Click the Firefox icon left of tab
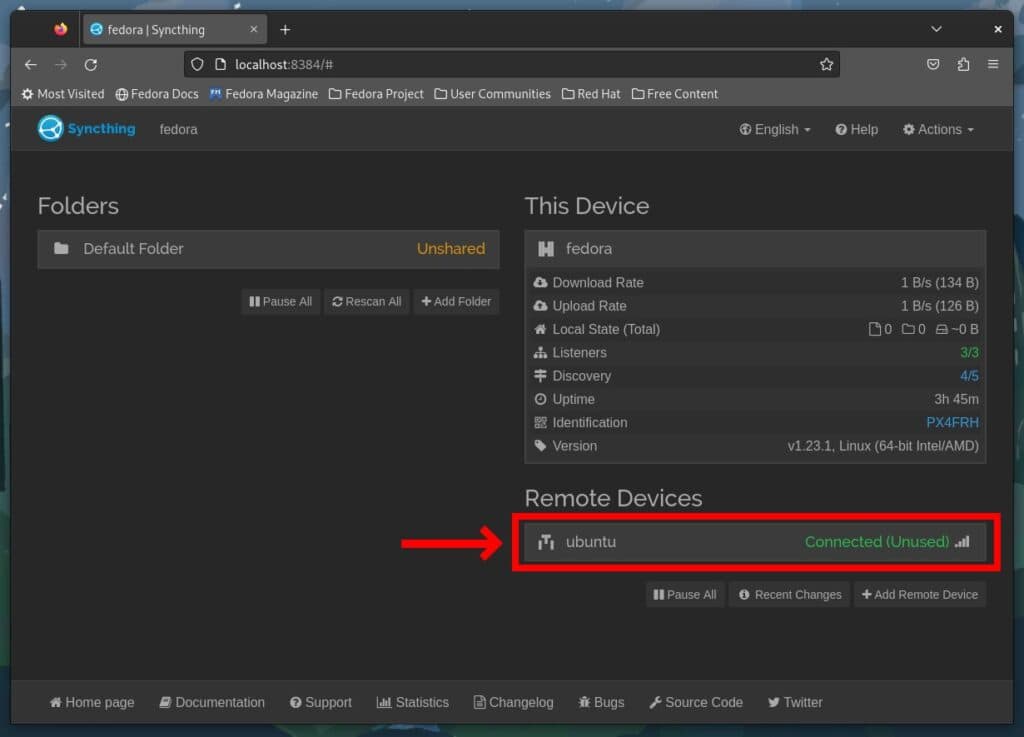The width and height of the screenshot is (1024, 737). click(61, 29)
